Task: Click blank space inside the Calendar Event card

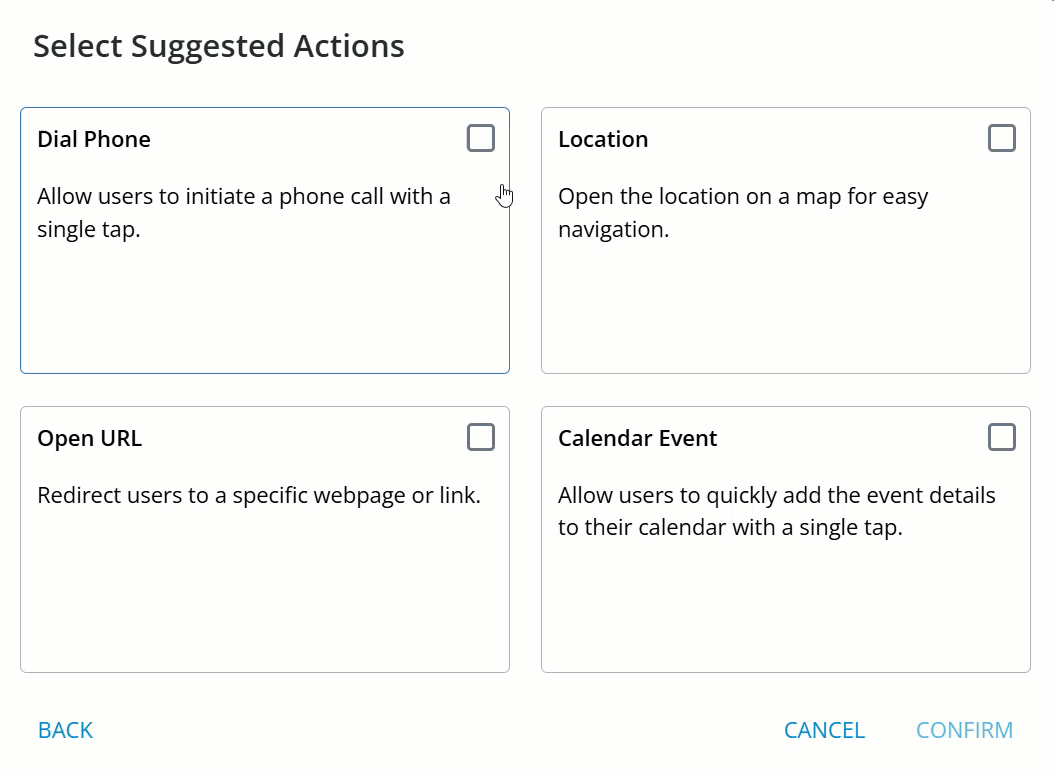Action: click(x=785, y=610)
